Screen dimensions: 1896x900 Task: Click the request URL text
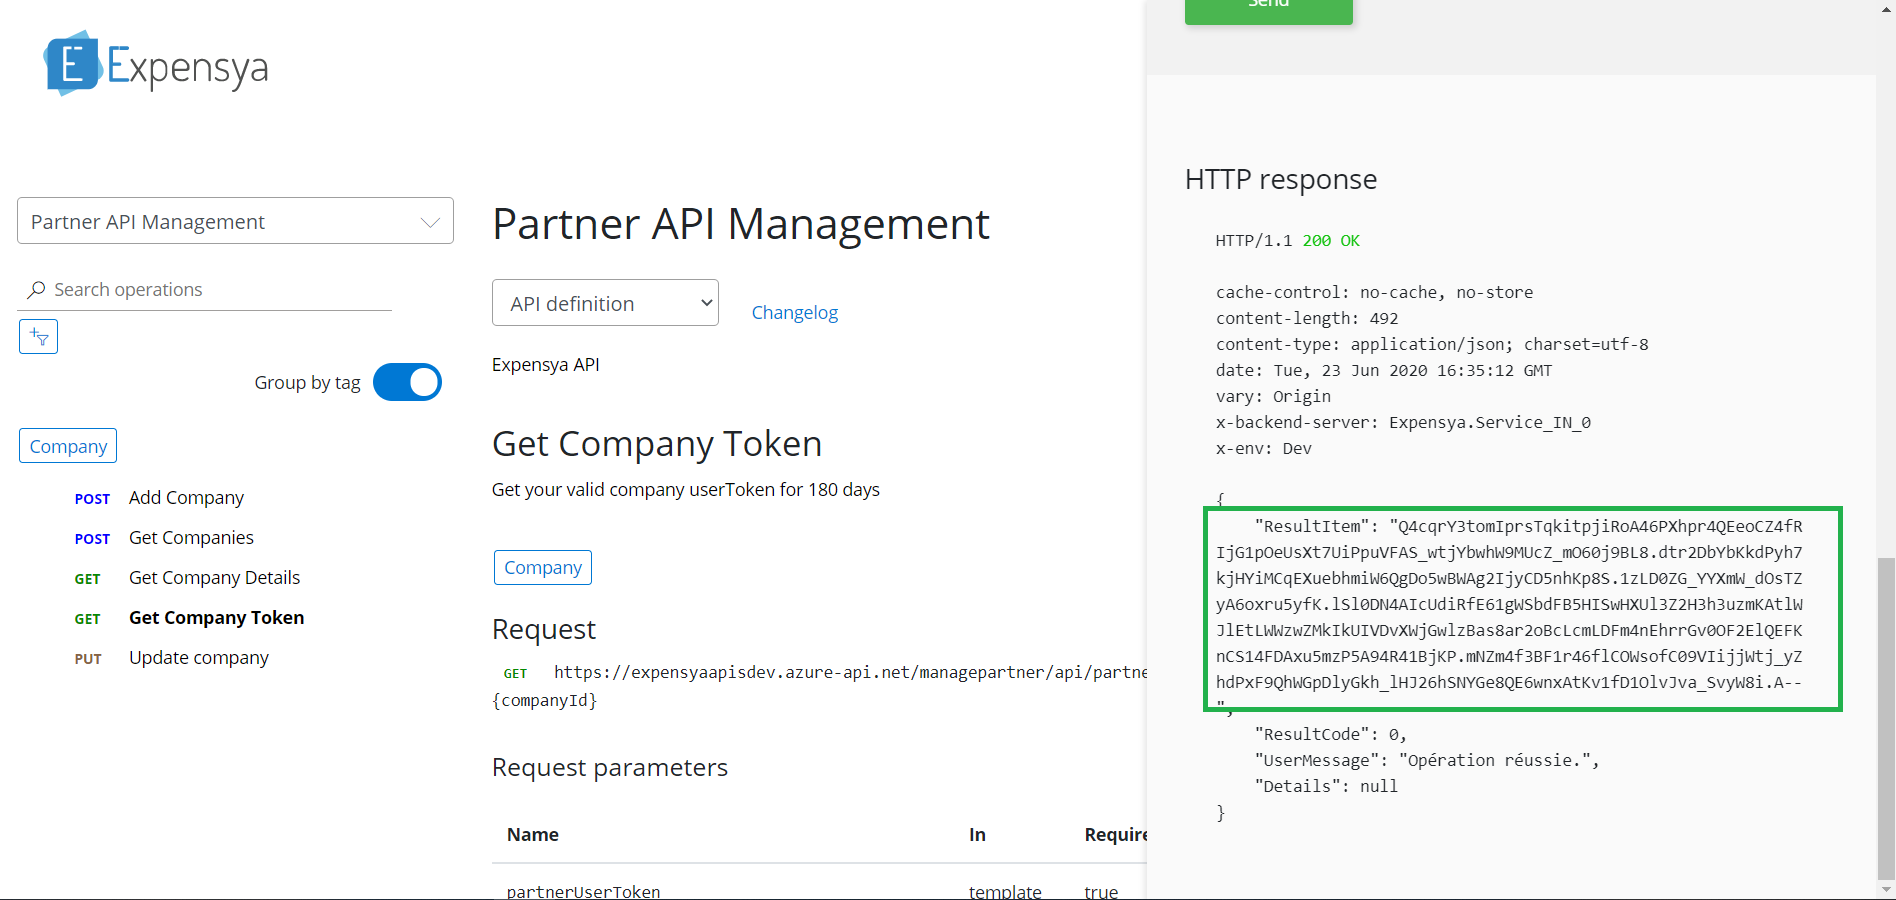point(850,672)
